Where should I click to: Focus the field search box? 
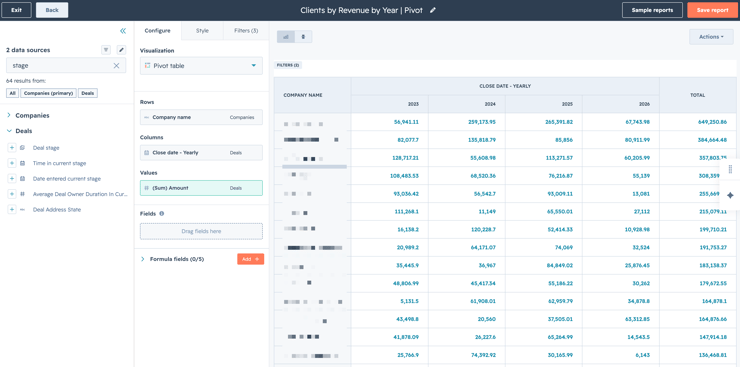(x=66, y=66)
